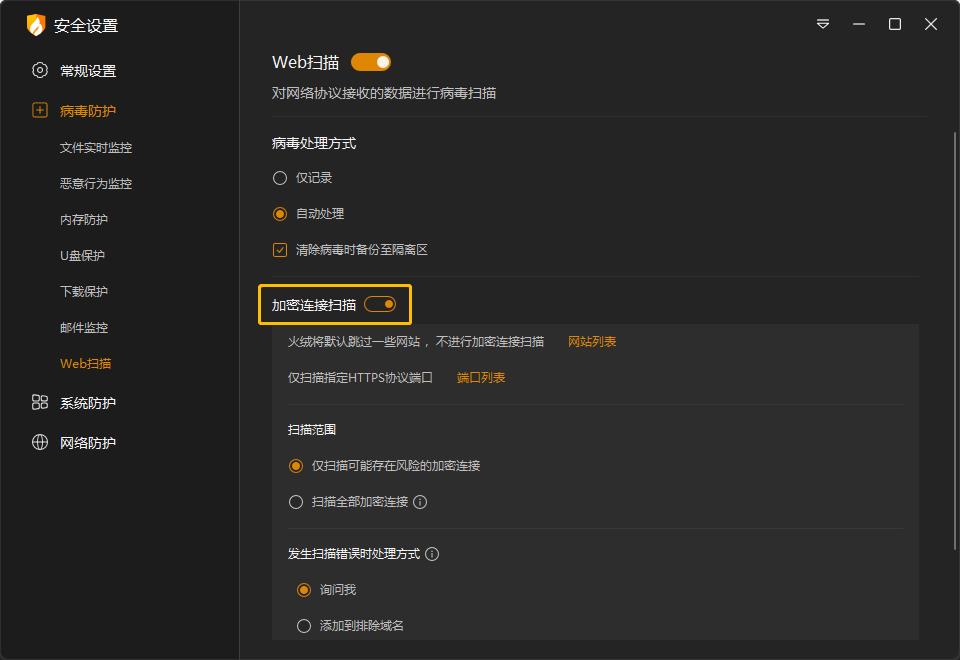Close the 安全设置 window
Viewport: 960px width, 660px height.
click(x=931, y=24)
